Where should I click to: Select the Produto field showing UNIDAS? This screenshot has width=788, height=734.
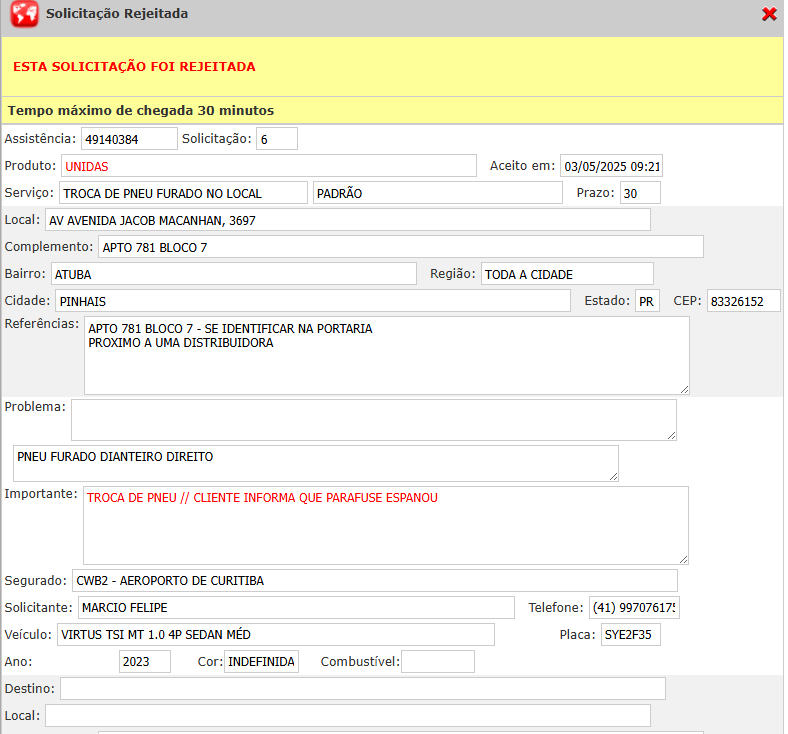click(269, 166)
